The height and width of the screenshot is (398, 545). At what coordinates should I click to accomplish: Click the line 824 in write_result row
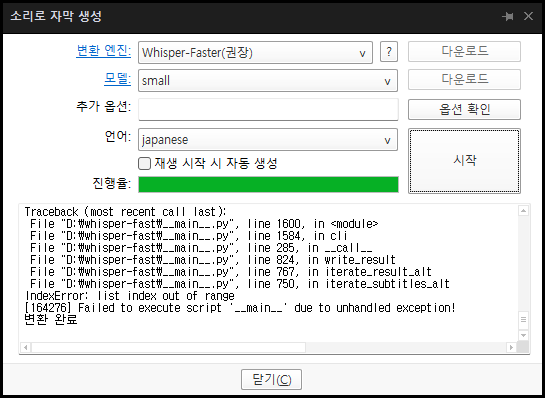click(213, 260)
